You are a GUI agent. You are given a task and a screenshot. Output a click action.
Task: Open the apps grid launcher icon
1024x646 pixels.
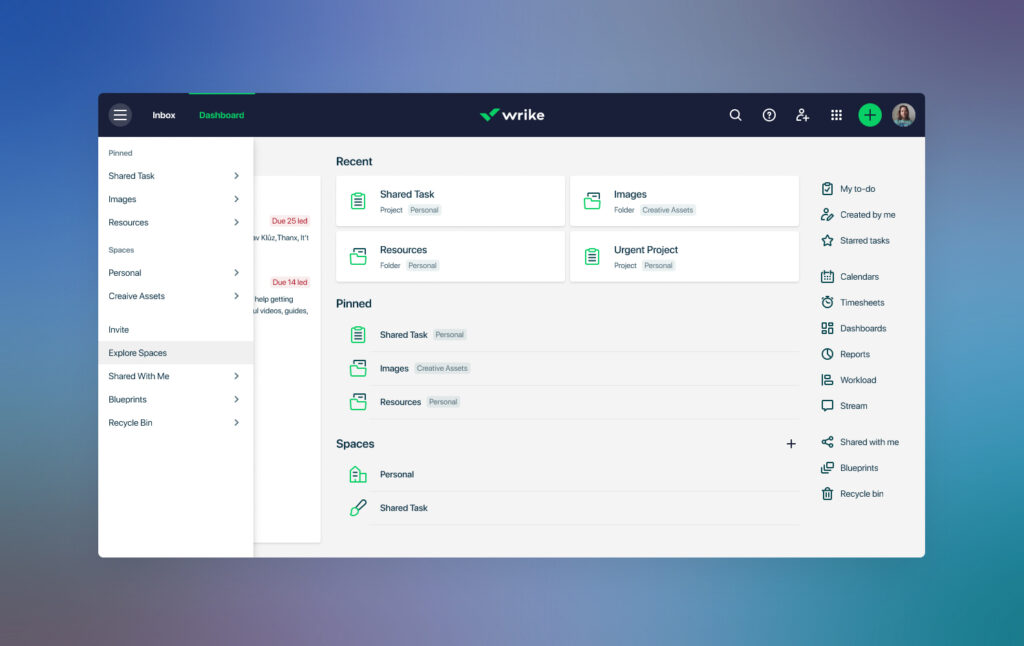pyautogui.click(x=836, y=115)
